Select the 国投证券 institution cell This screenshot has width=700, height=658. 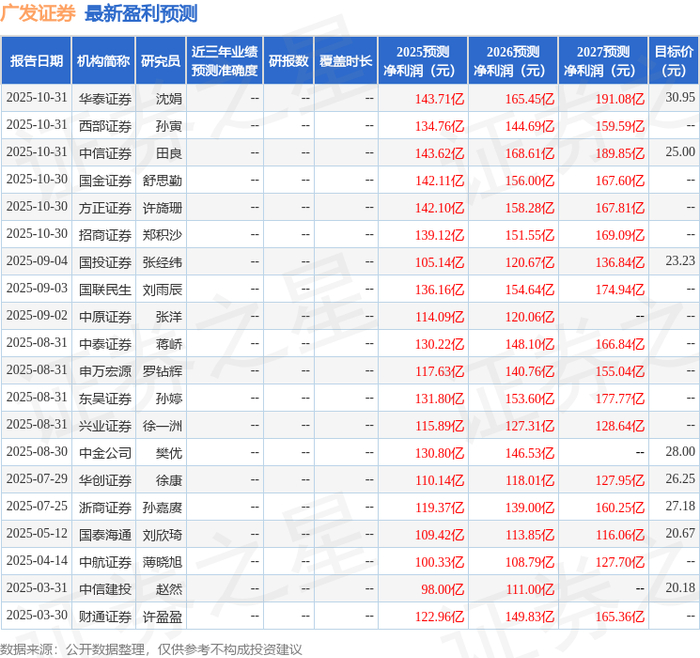point(105,262)
